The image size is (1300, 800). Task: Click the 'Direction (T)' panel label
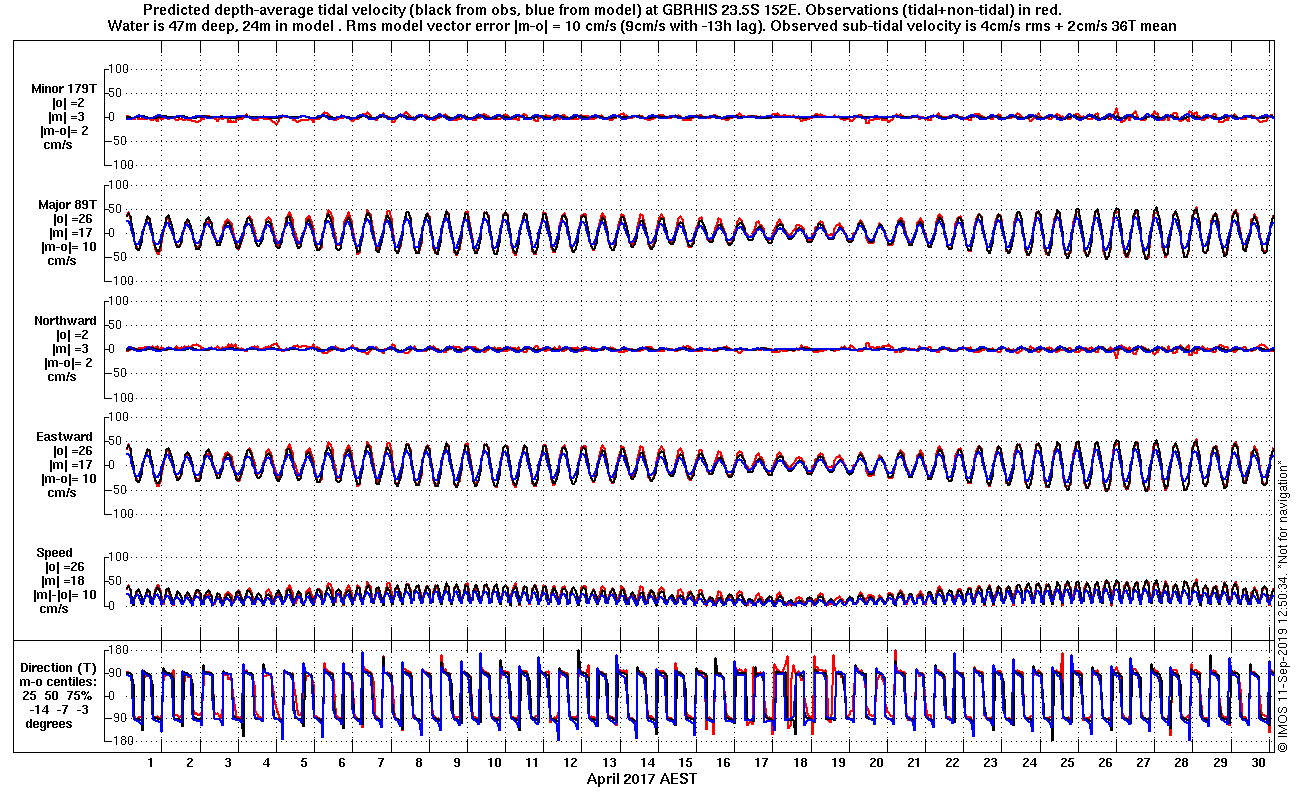pyautogui.click(x=60, y=667)
